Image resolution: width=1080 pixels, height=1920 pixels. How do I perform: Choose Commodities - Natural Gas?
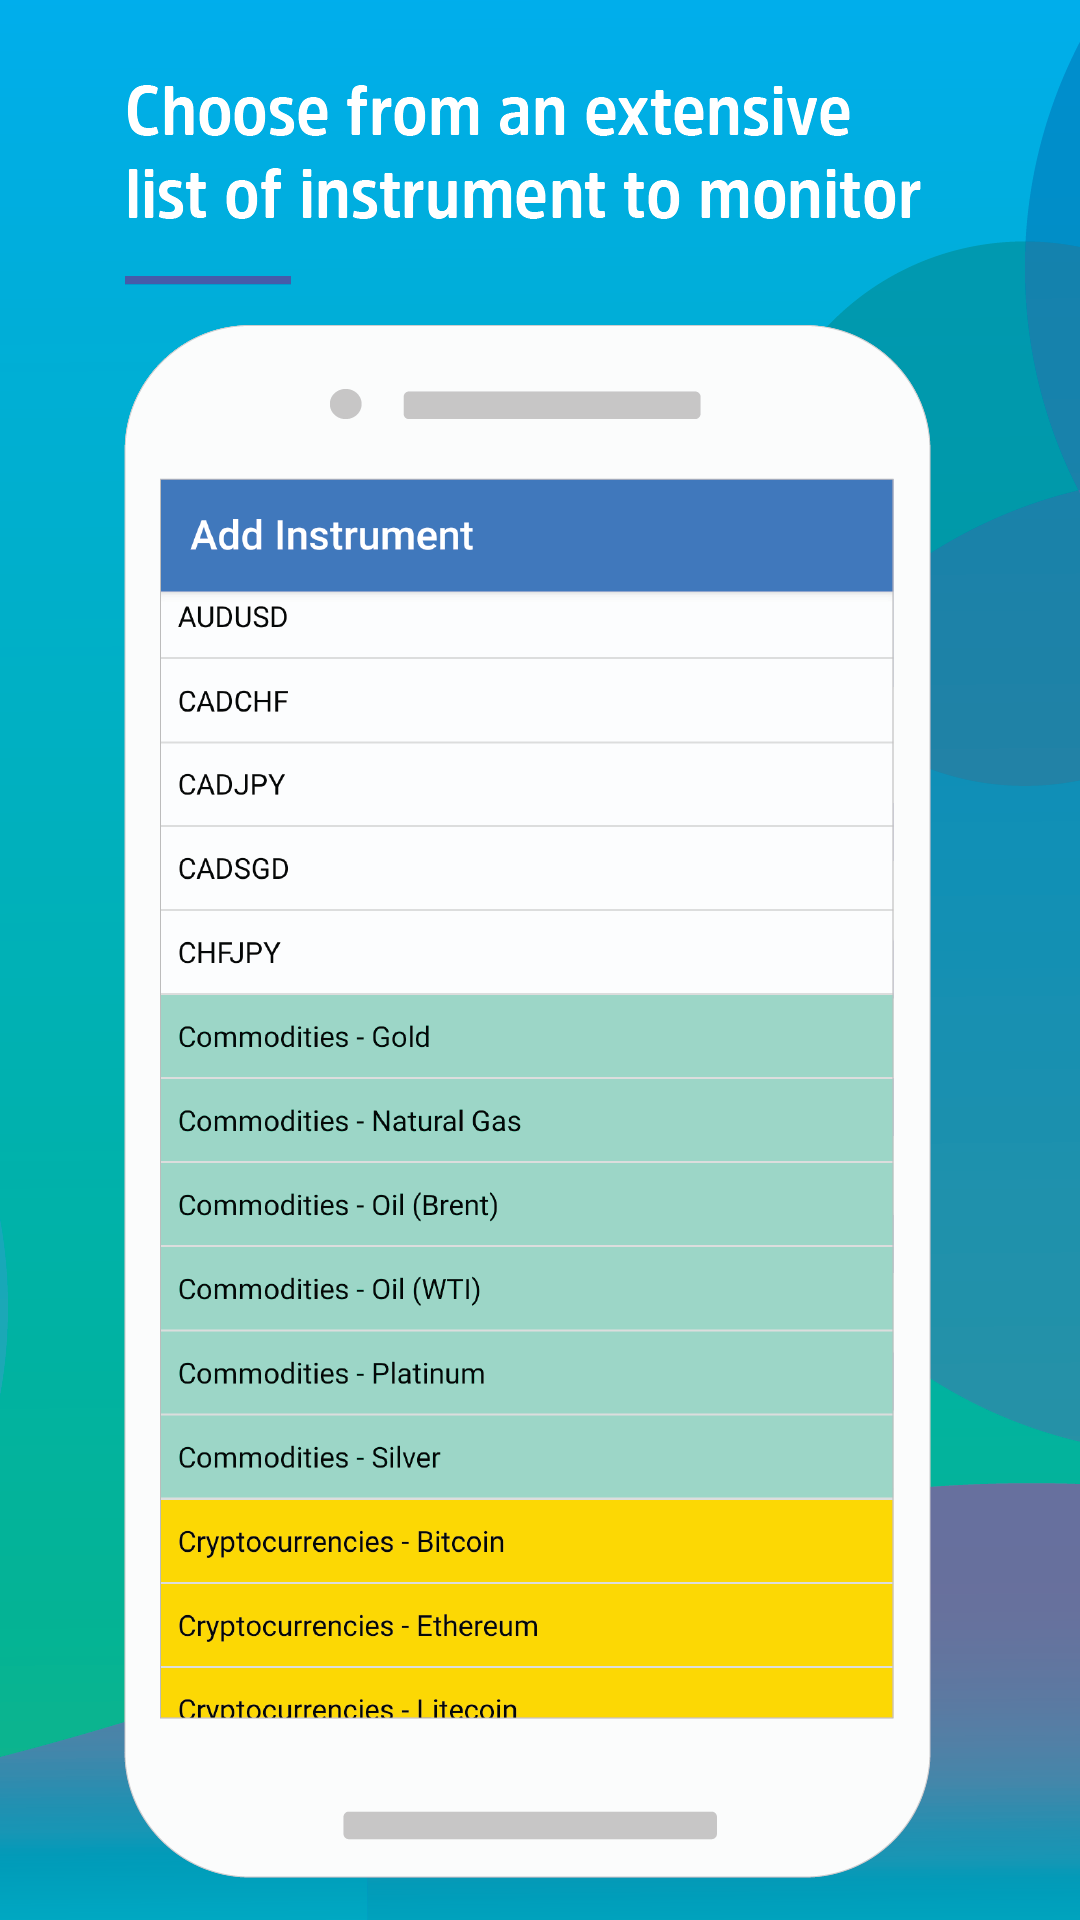click(526, 1121)
